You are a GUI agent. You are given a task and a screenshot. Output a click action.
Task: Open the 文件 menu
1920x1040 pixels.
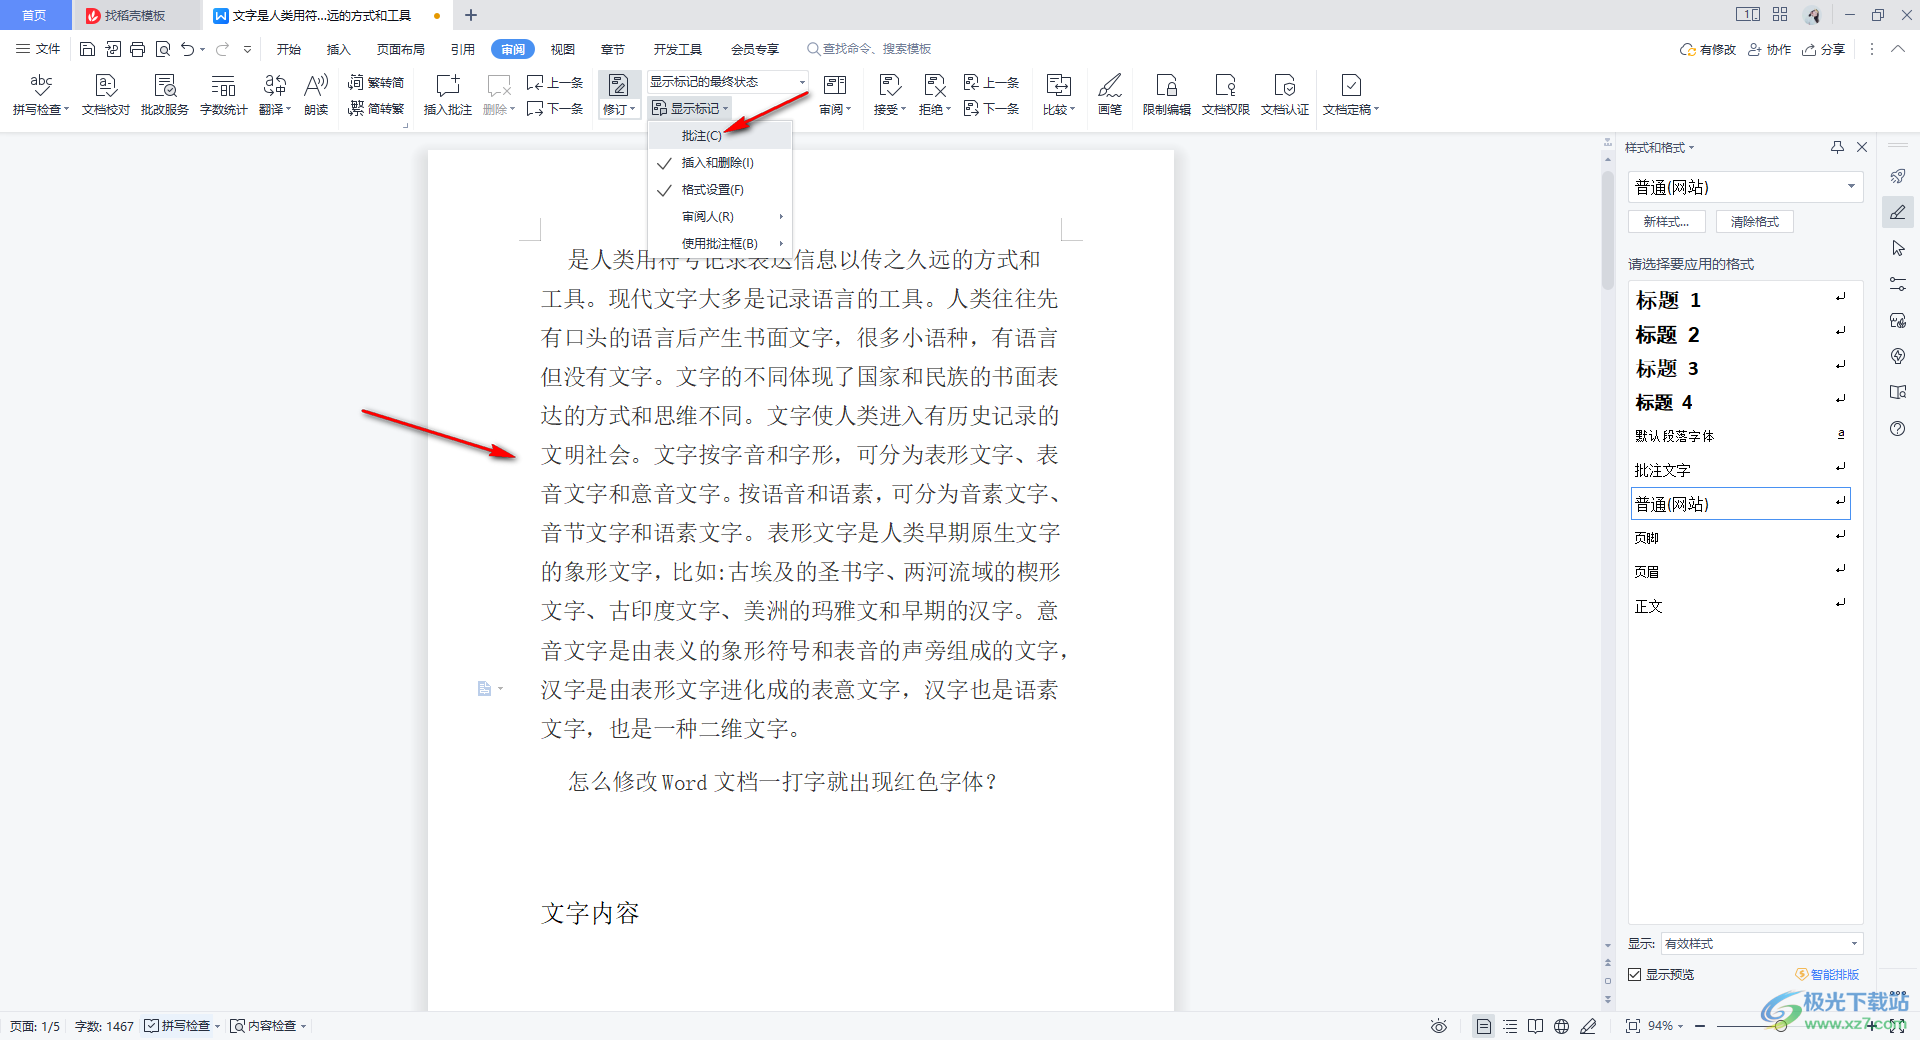tap(38, 49)
